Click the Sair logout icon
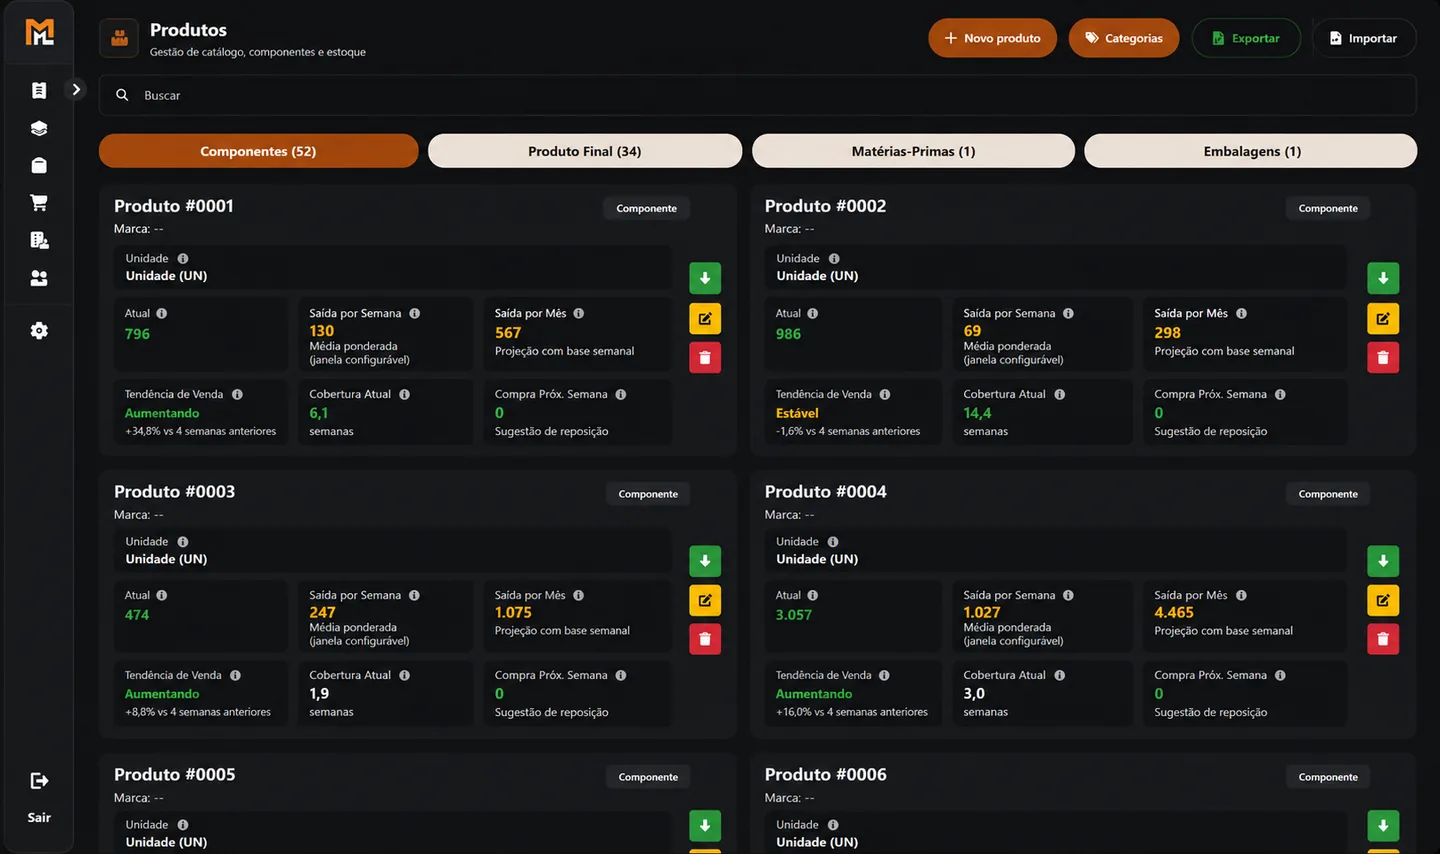The width and height of the screenshot is (1440, 854). coord(39,781)
